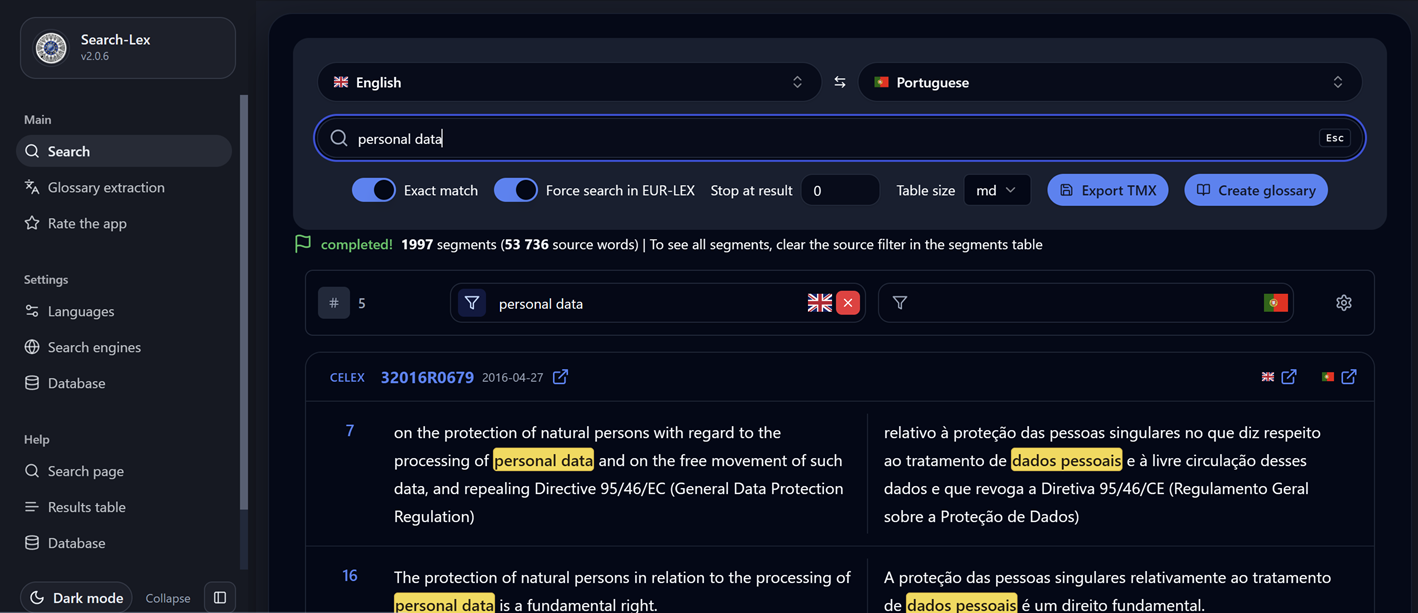Turn off Force search in EUR-LEX
This screenshot has width=1418, height=613.
click(516, 189)
